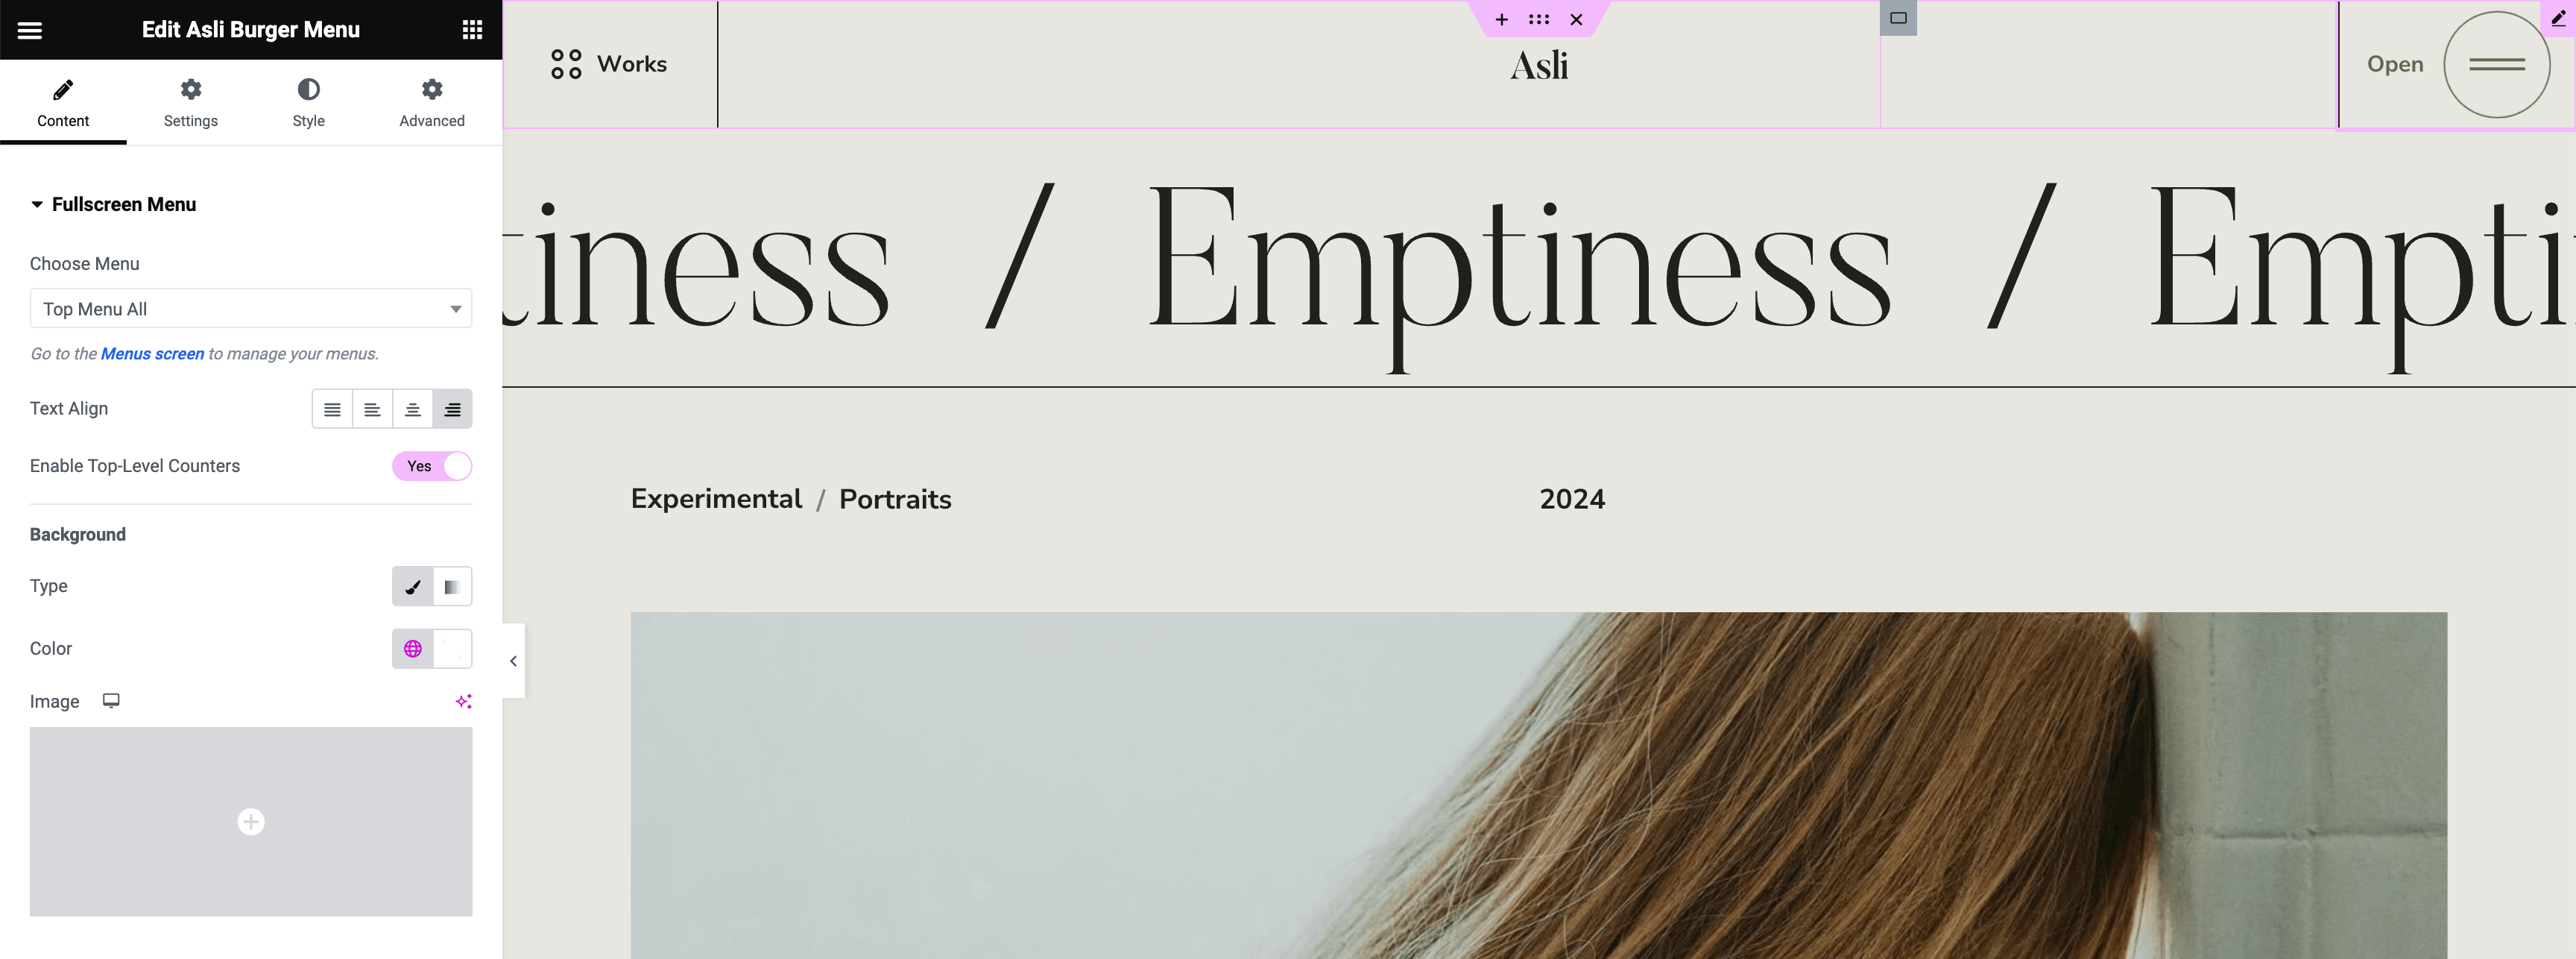This screenshot has height=959, width=2576.
Task: Click the add section plus icon
Action: (1501, 19)
